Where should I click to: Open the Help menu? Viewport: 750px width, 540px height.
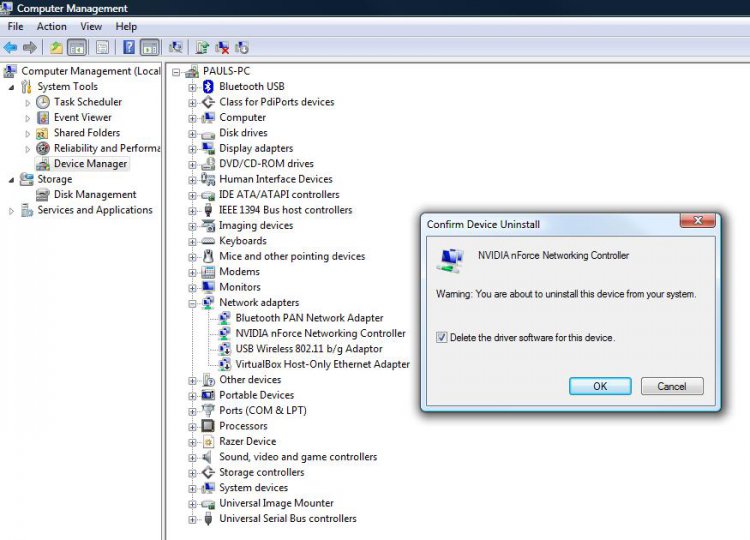click(126, 26)
